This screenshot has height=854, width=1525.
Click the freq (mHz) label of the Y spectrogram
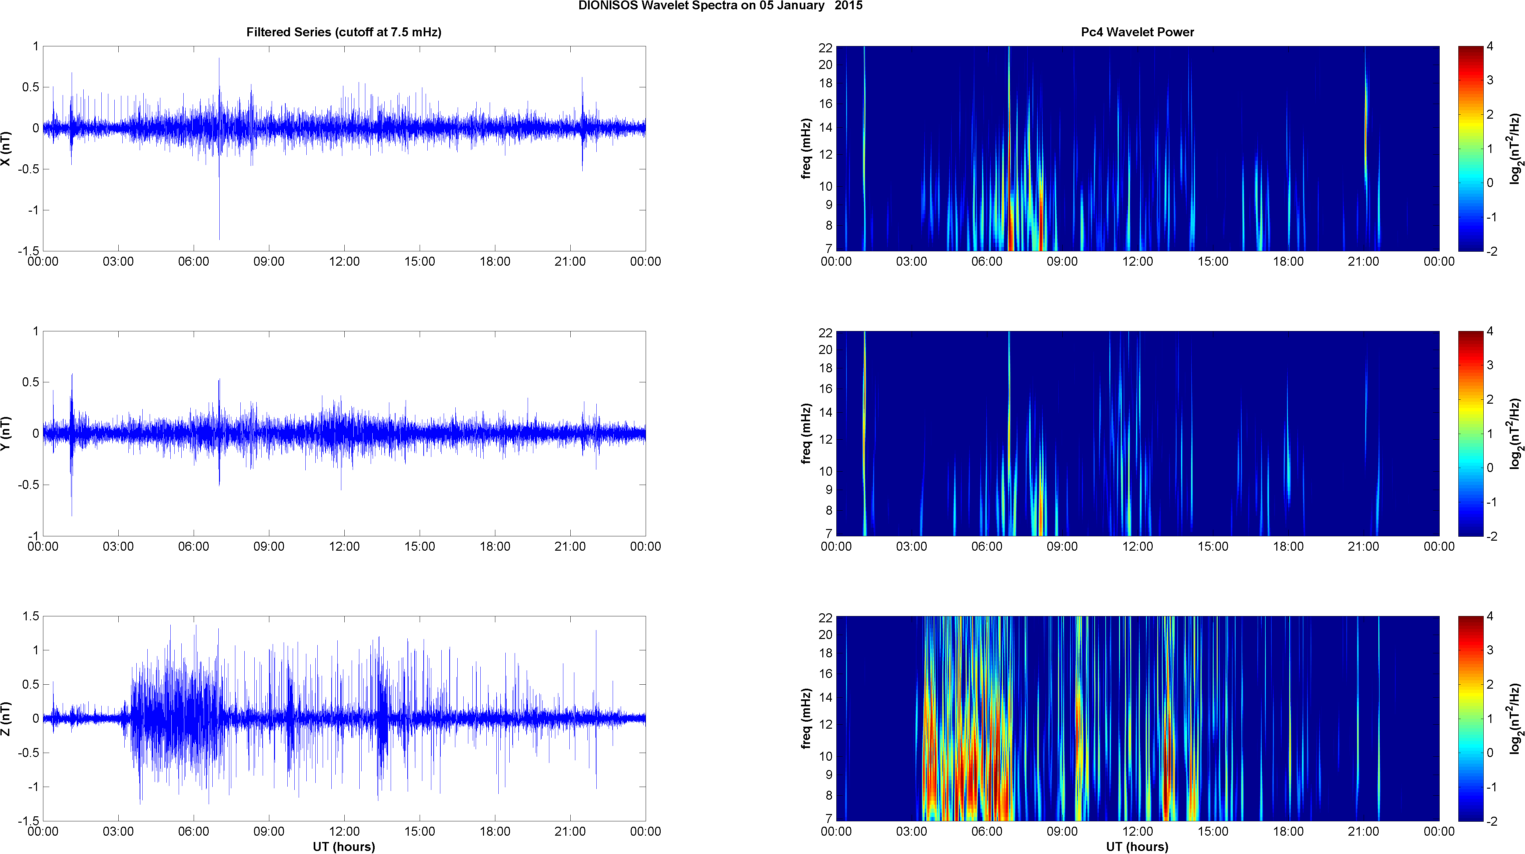(805, 434)
